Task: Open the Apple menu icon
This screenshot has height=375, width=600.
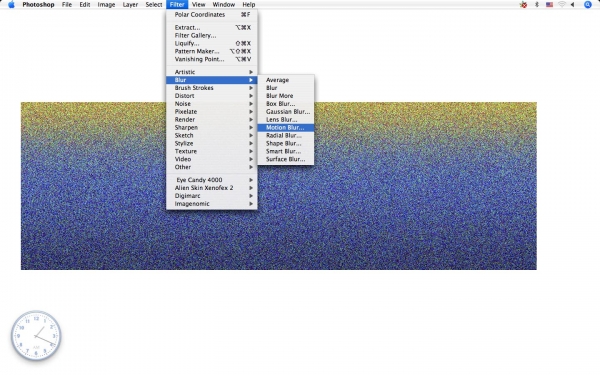Action: tap(11, 5)
